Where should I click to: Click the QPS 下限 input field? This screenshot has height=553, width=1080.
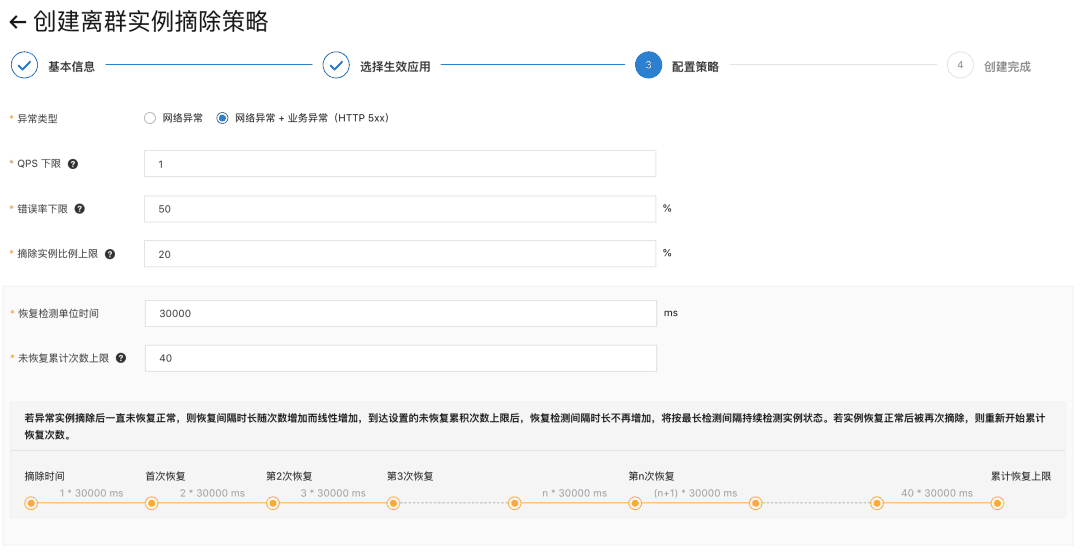400,164
